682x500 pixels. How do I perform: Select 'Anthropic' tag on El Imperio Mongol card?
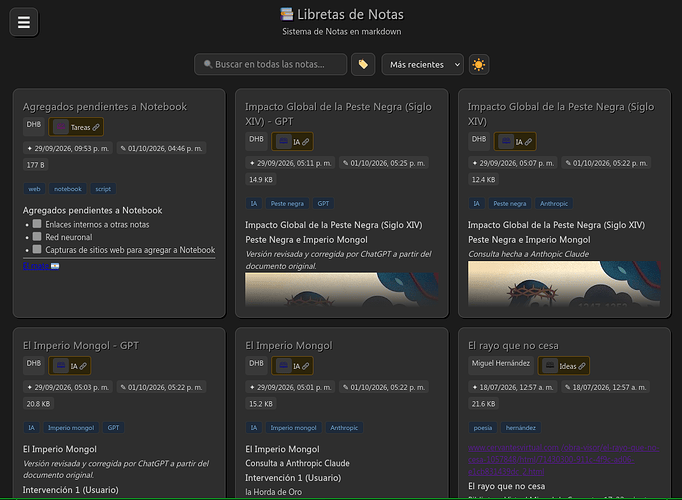(x=344, y=428)
